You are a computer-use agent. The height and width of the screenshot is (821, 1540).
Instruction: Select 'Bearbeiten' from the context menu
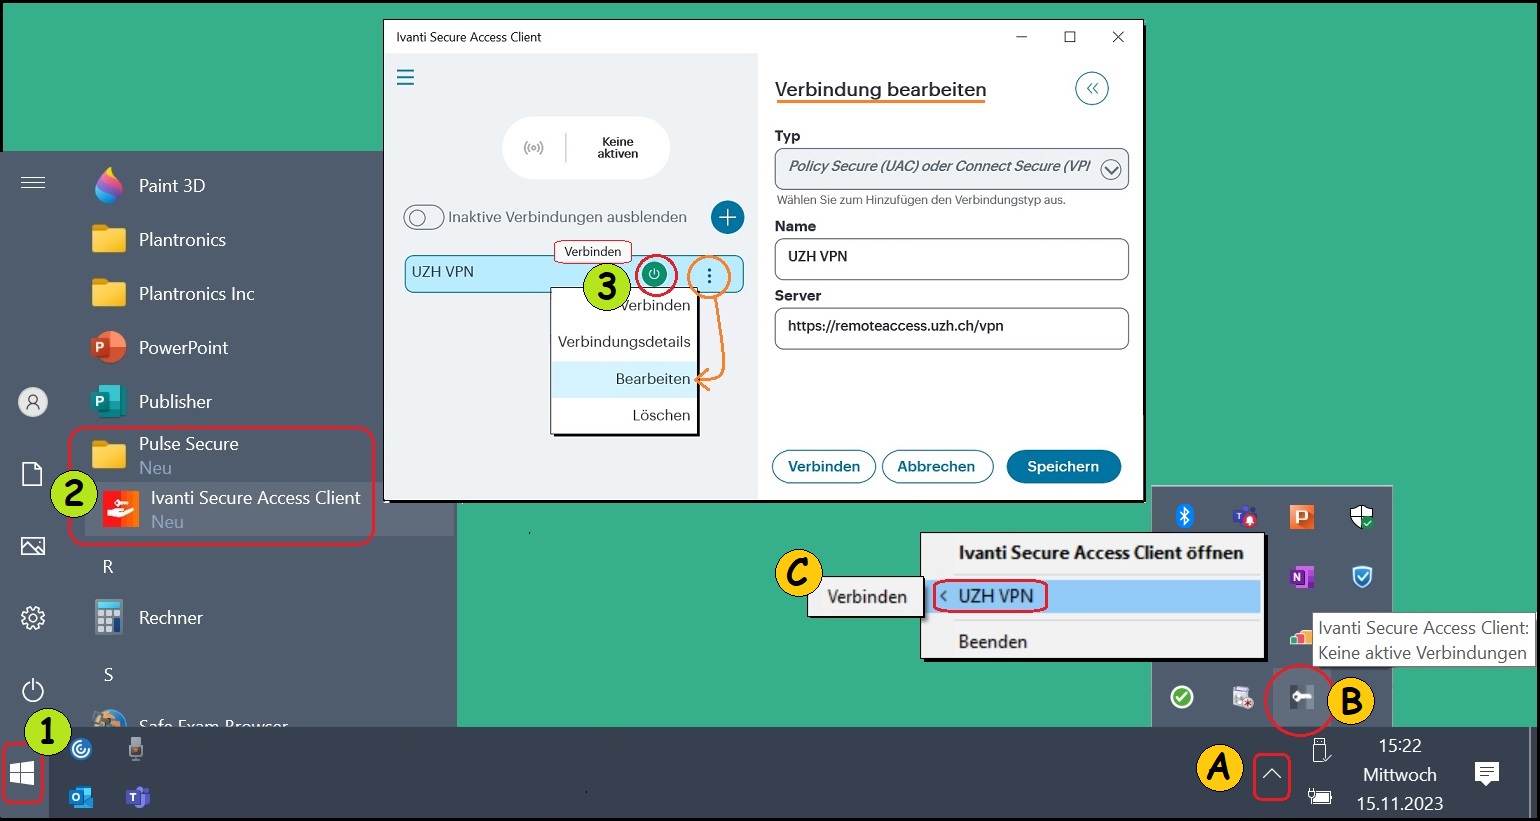(x=652, y=379)
